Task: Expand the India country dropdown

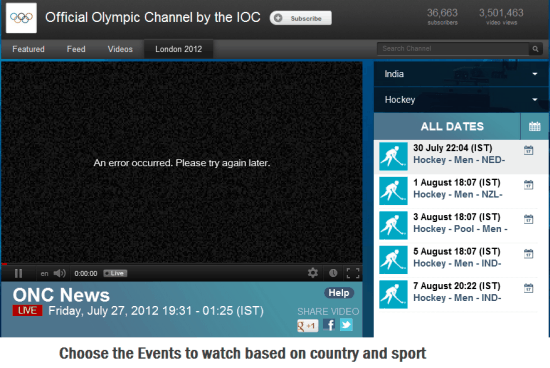Action: pos(461,74)
